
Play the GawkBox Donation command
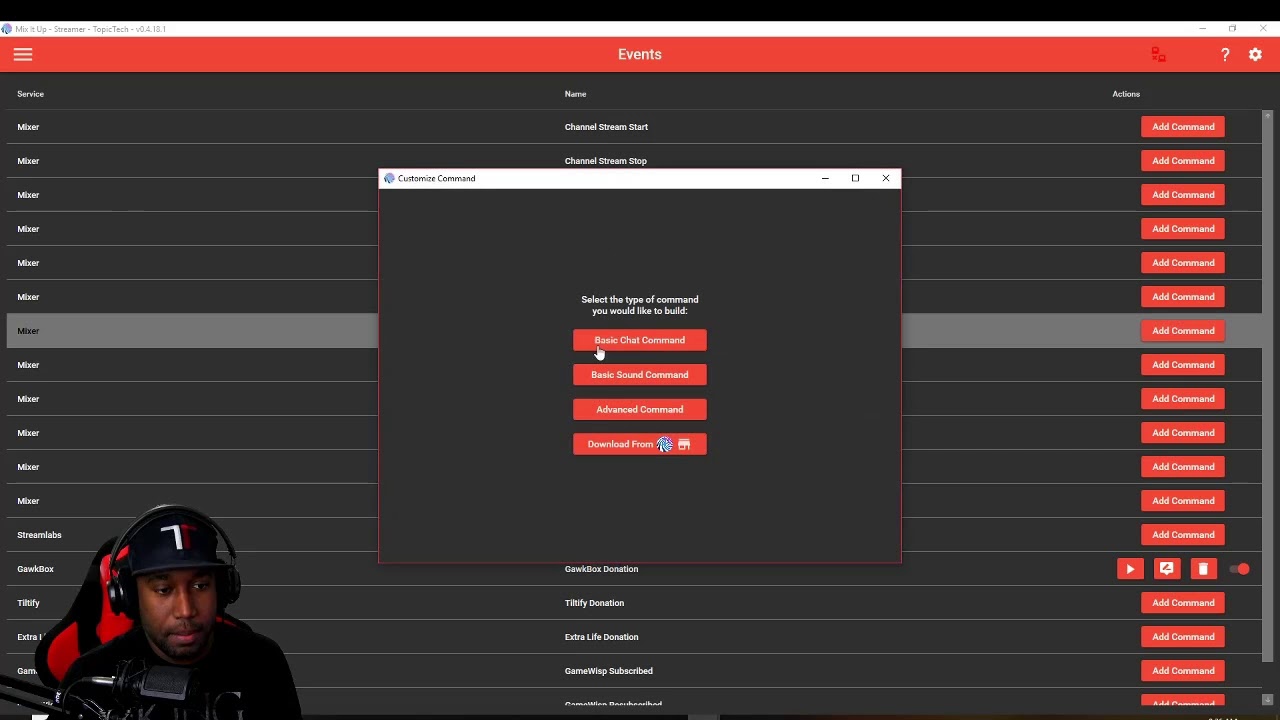pos(1130,569)
